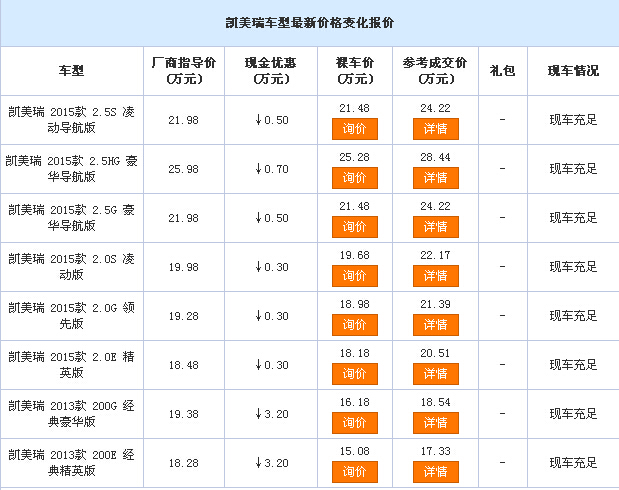Click bare car price 18.98
Viewport: 619px width, 490px height.
tap(355, 304)
